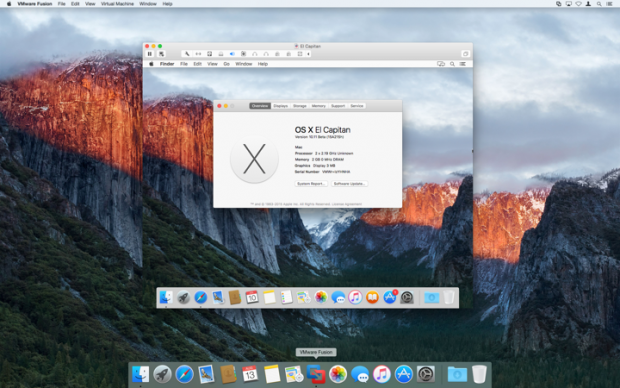Click the Software Update button

pyautogui.click(x=349, y=184)
